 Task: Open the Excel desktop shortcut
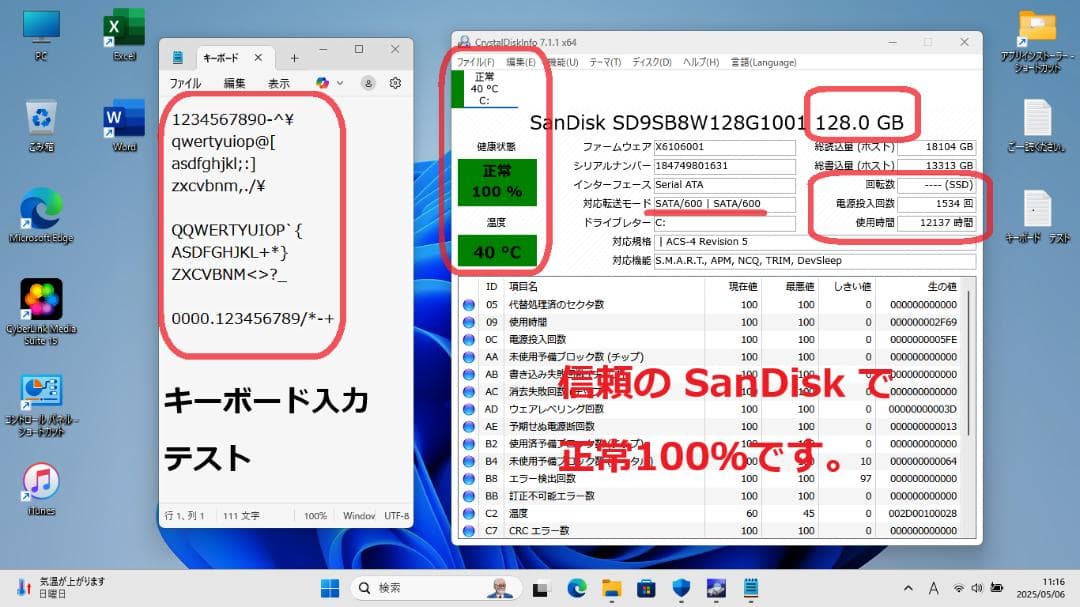pos(124,34)
